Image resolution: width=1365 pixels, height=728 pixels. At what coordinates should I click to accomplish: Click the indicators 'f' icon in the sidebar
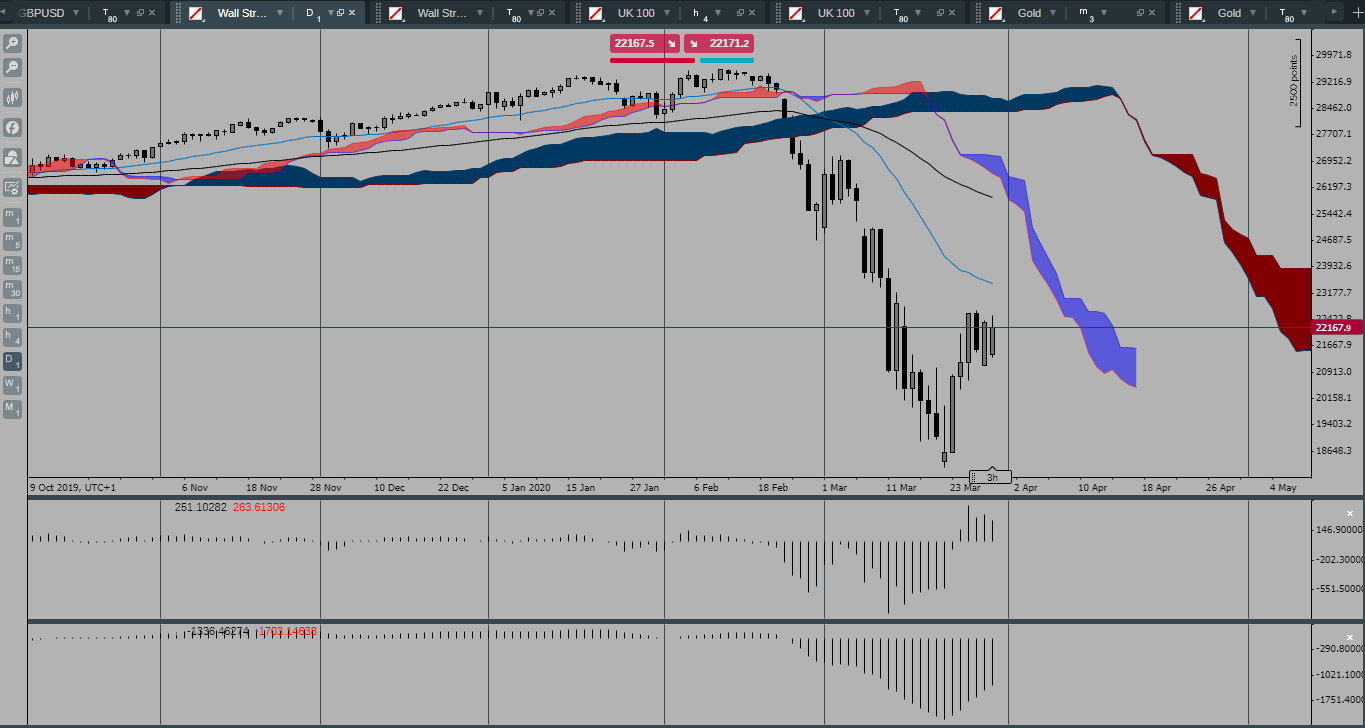coord(13,128)
